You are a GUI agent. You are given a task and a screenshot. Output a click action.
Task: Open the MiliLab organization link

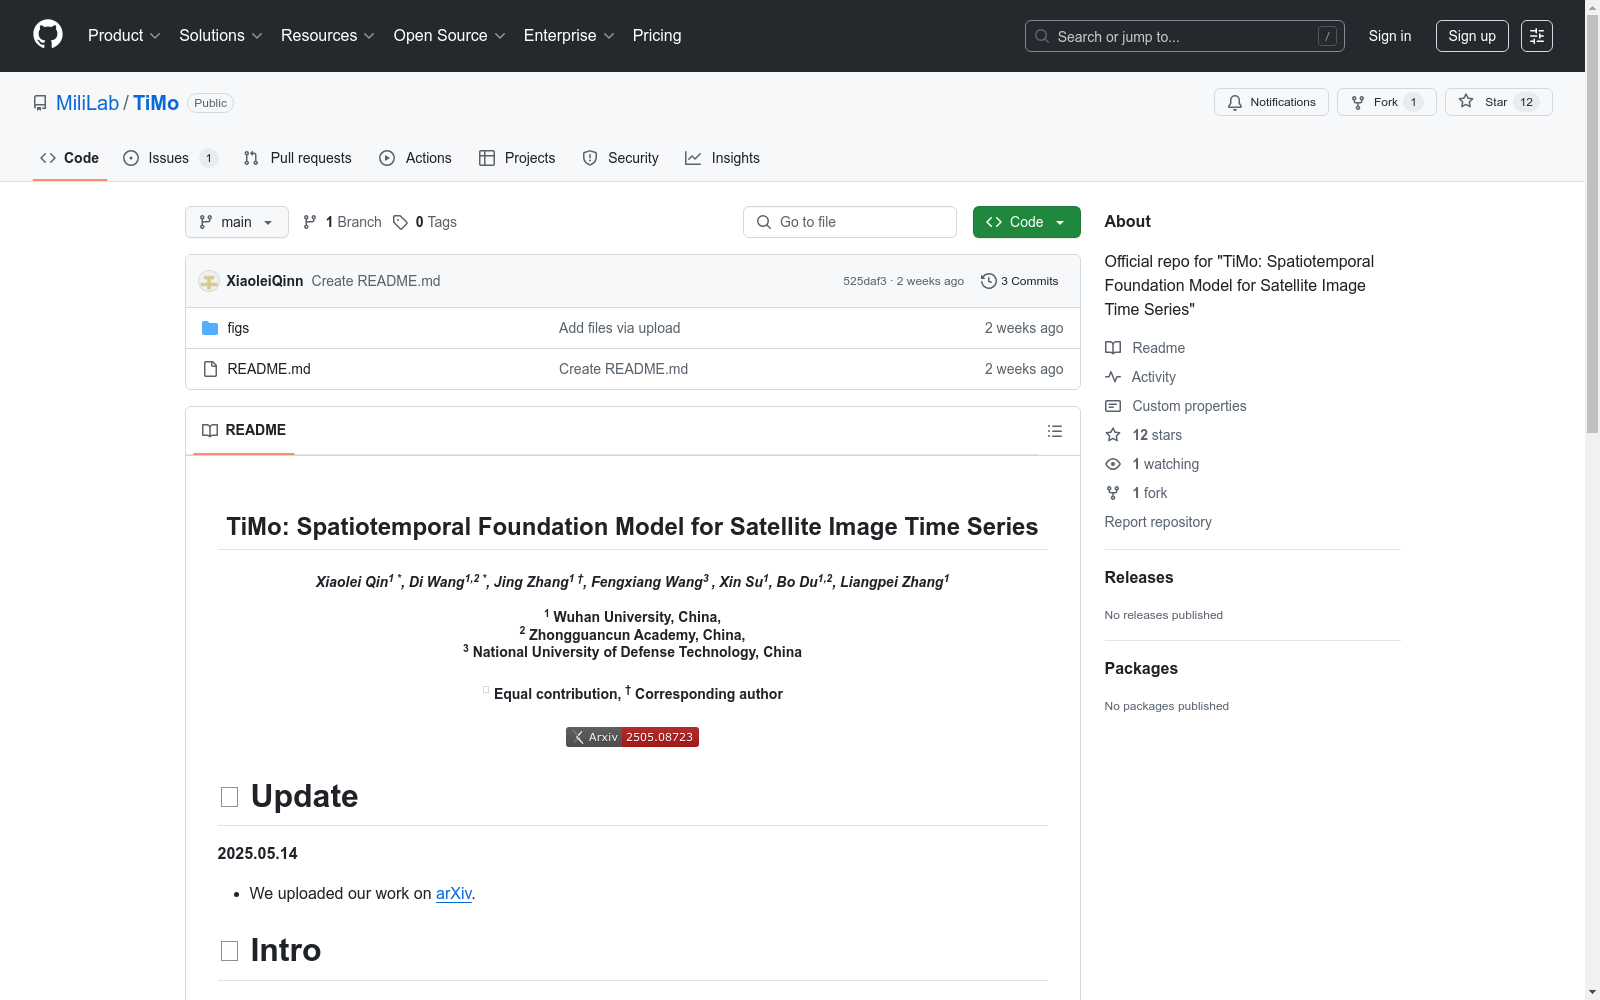tap(88, 103)
